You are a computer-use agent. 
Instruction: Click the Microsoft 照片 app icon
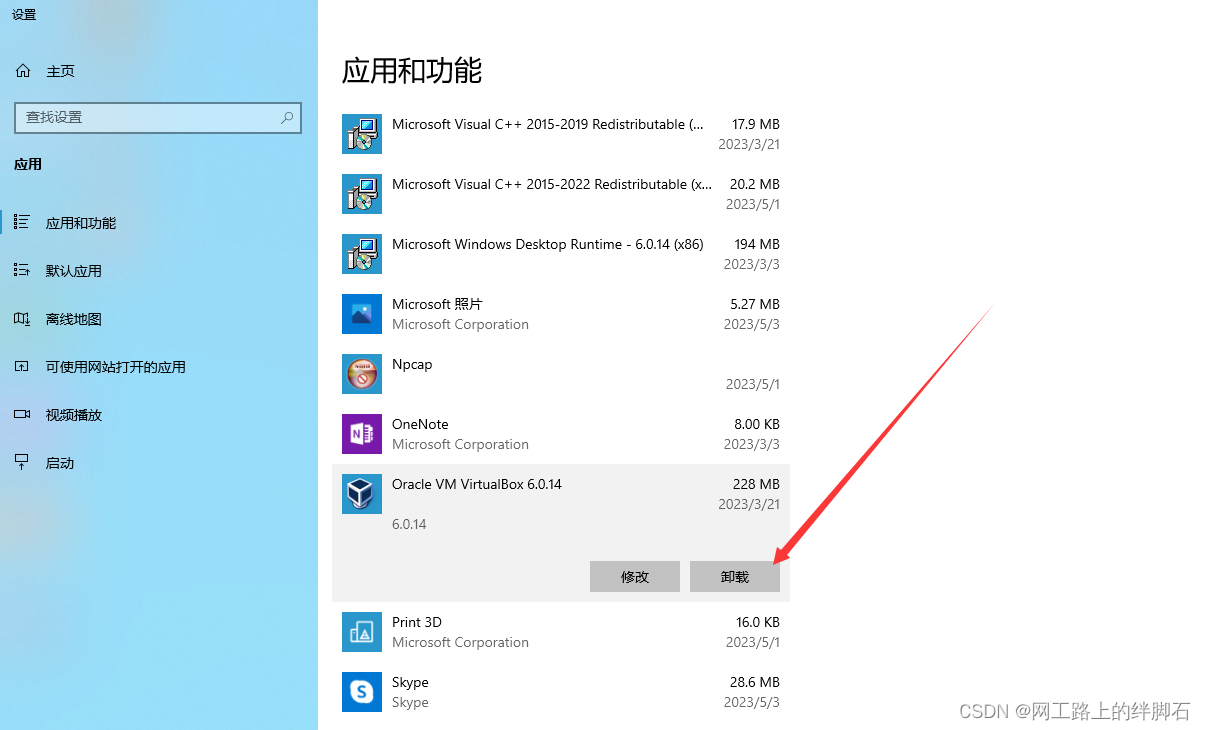tap(362, 314)
